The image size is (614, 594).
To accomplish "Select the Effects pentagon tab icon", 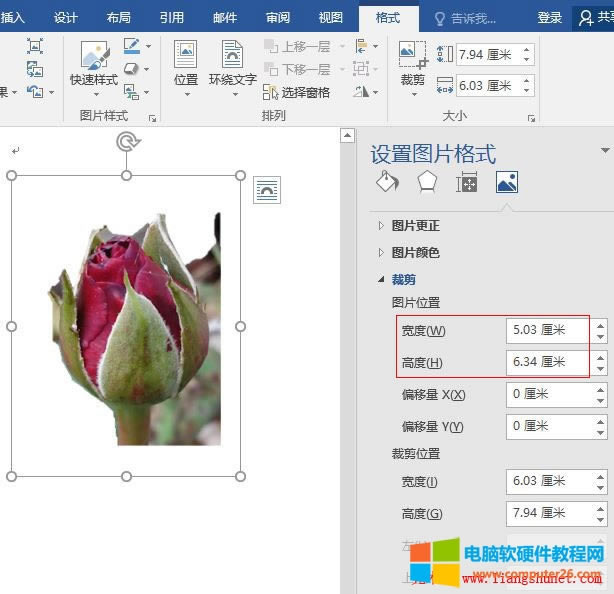I will [x=427, y=182].
